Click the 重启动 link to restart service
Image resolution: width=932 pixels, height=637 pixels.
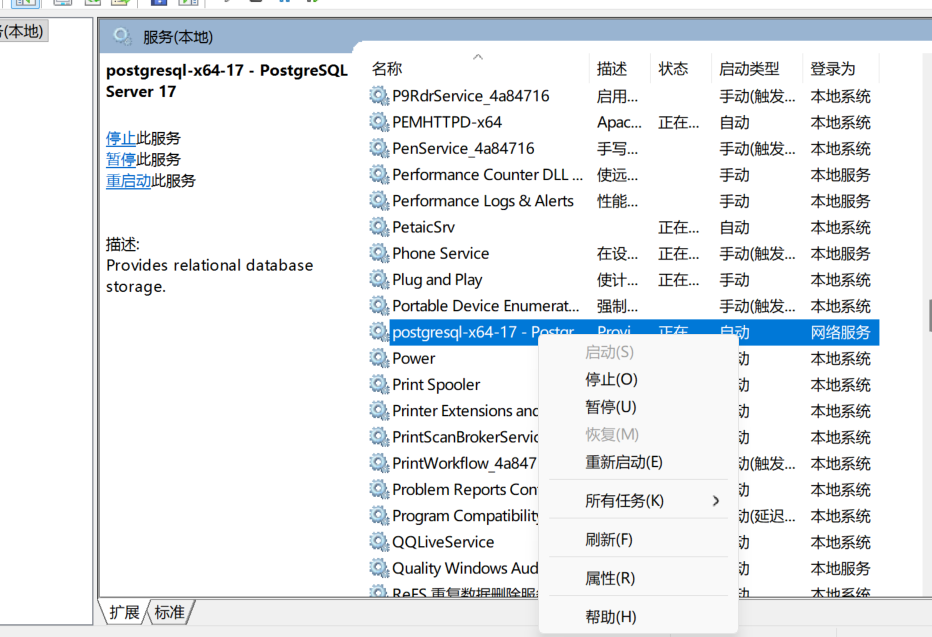[128, 181]
